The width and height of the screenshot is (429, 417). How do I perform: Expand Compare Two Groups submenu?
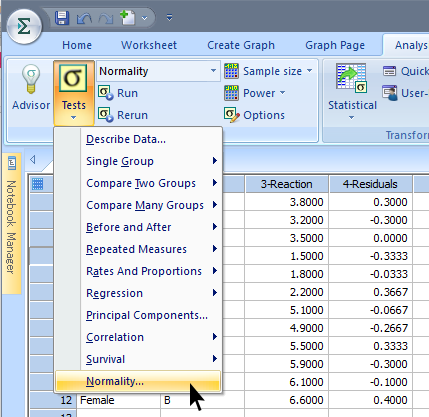138,183
